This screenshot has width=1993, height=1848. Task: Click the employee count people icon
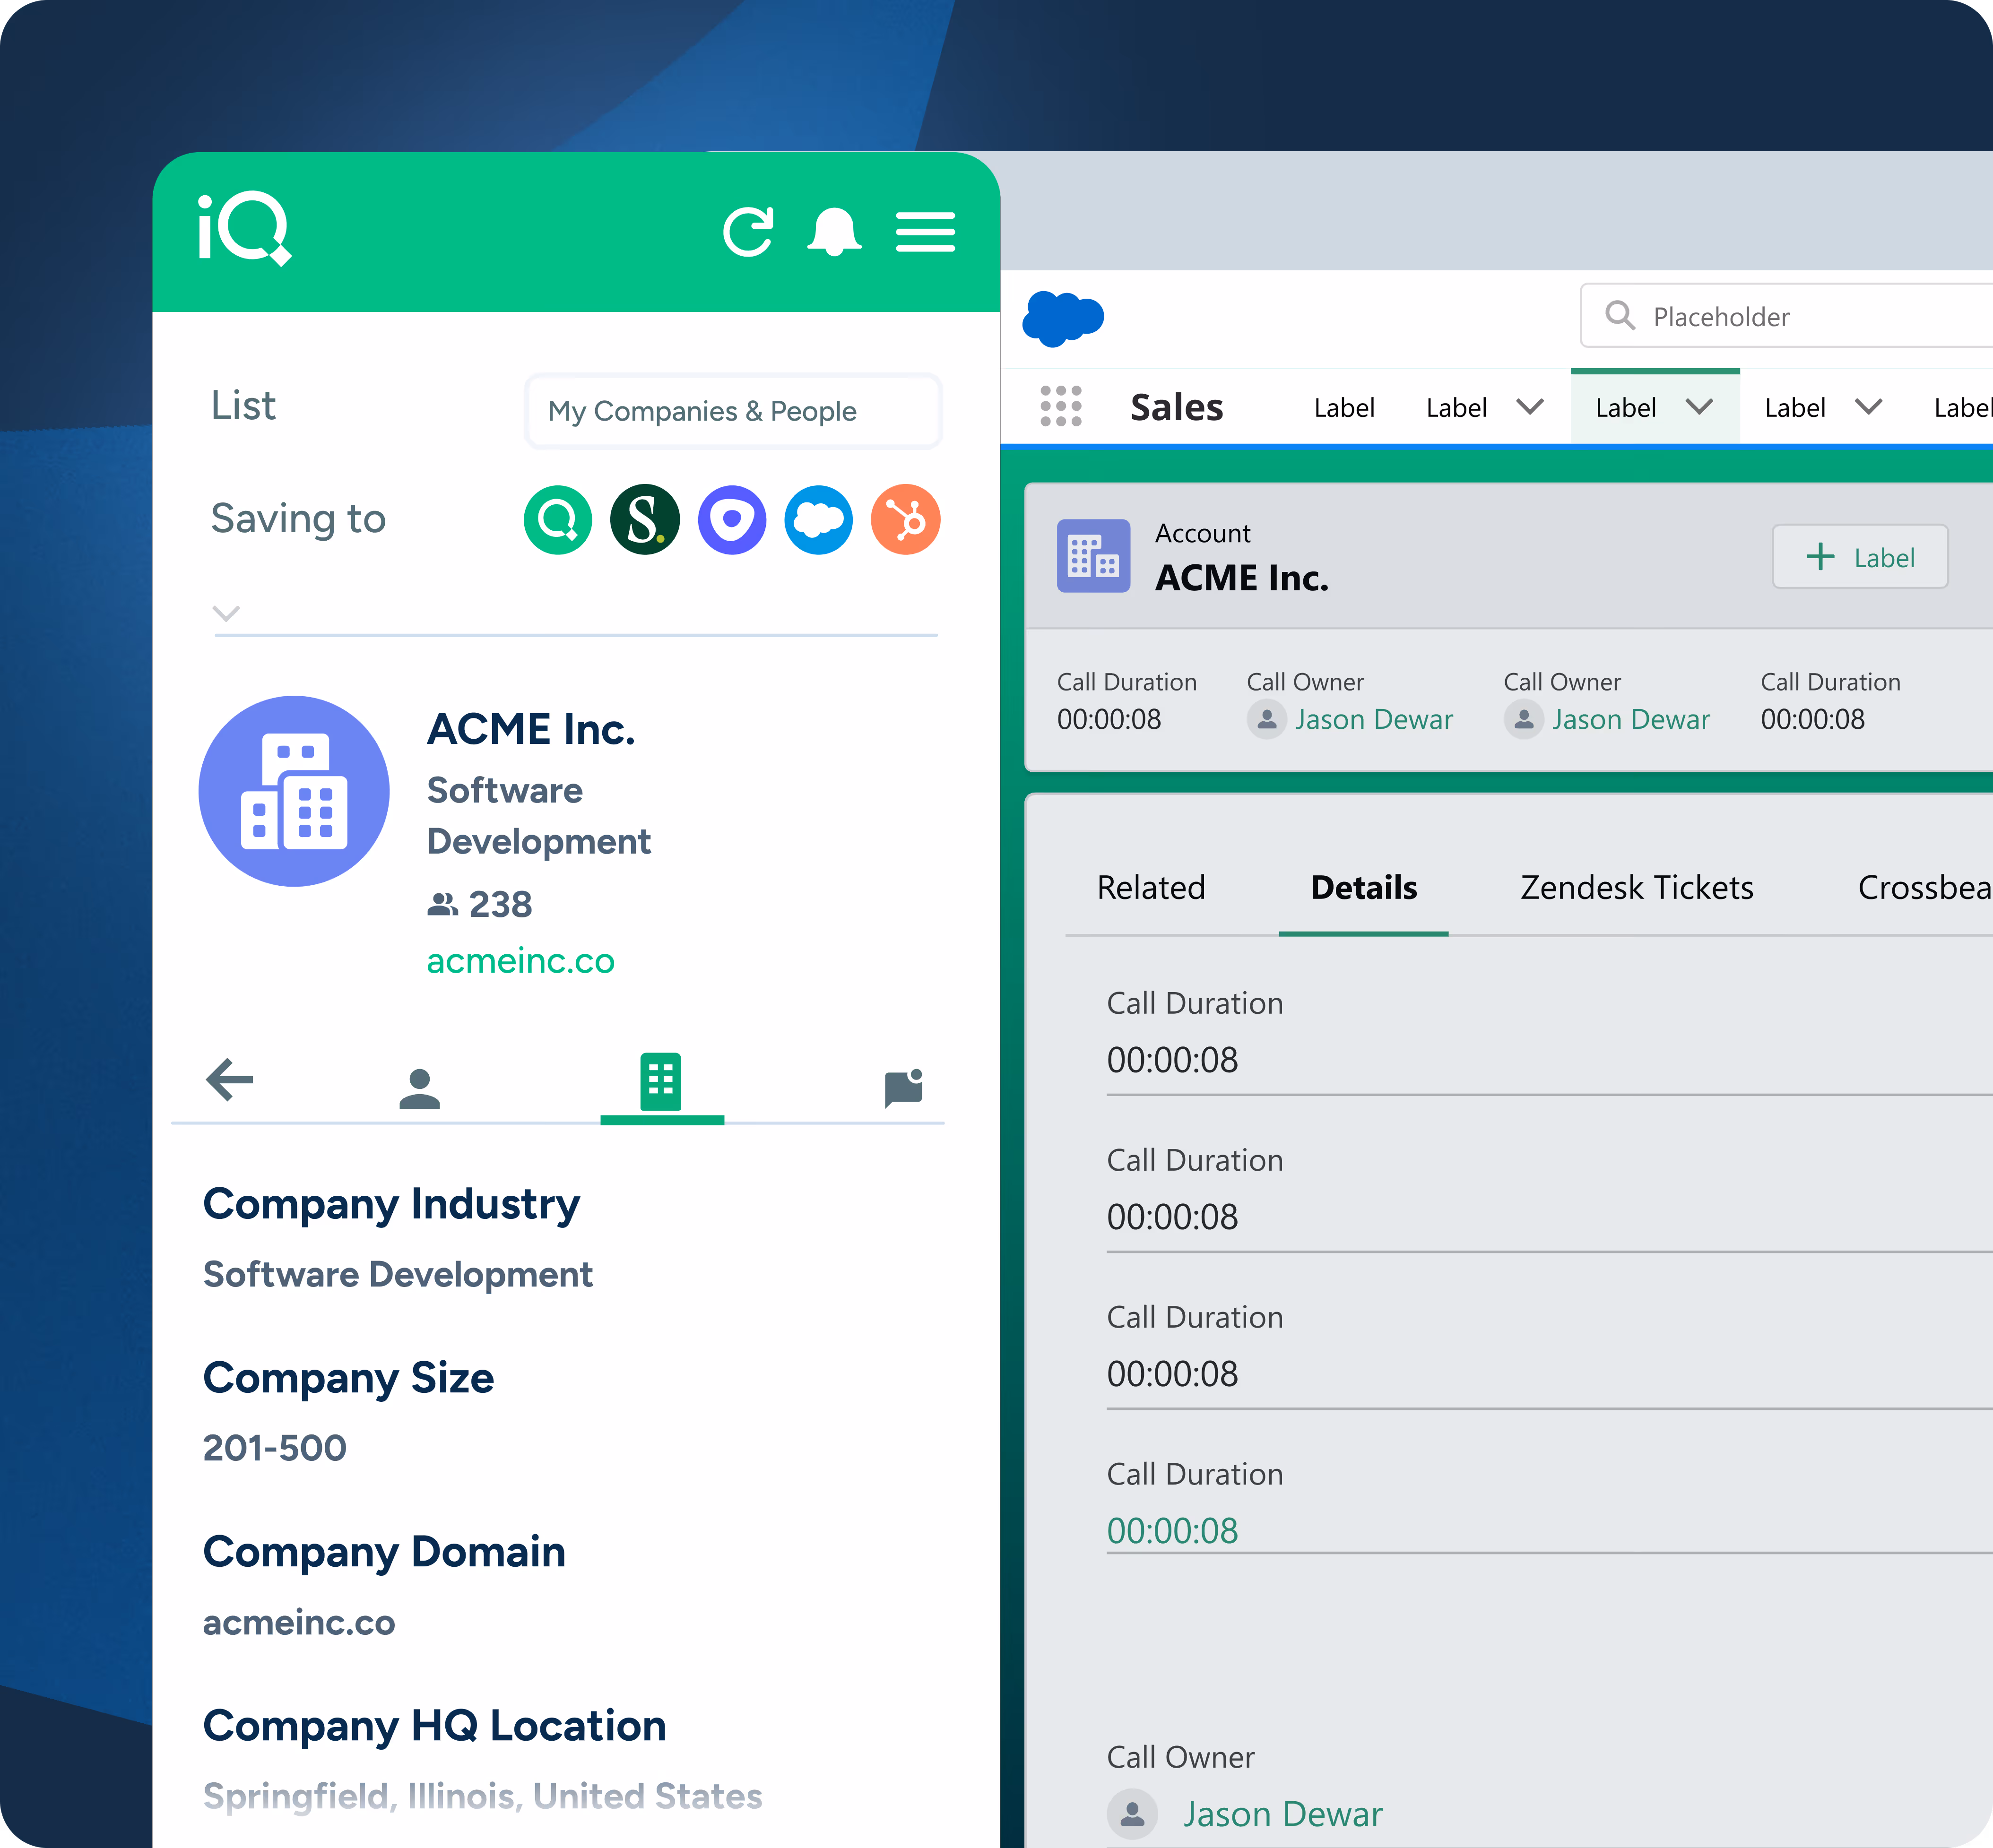(x=442, y=904)
